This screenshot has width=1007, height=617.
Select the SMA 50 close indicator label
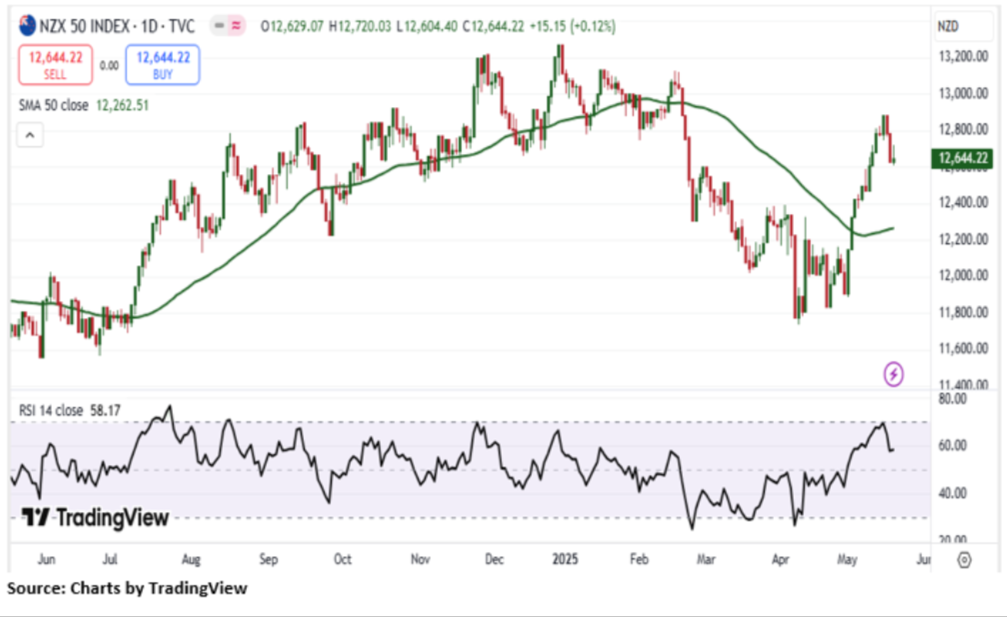pos(53,105)
